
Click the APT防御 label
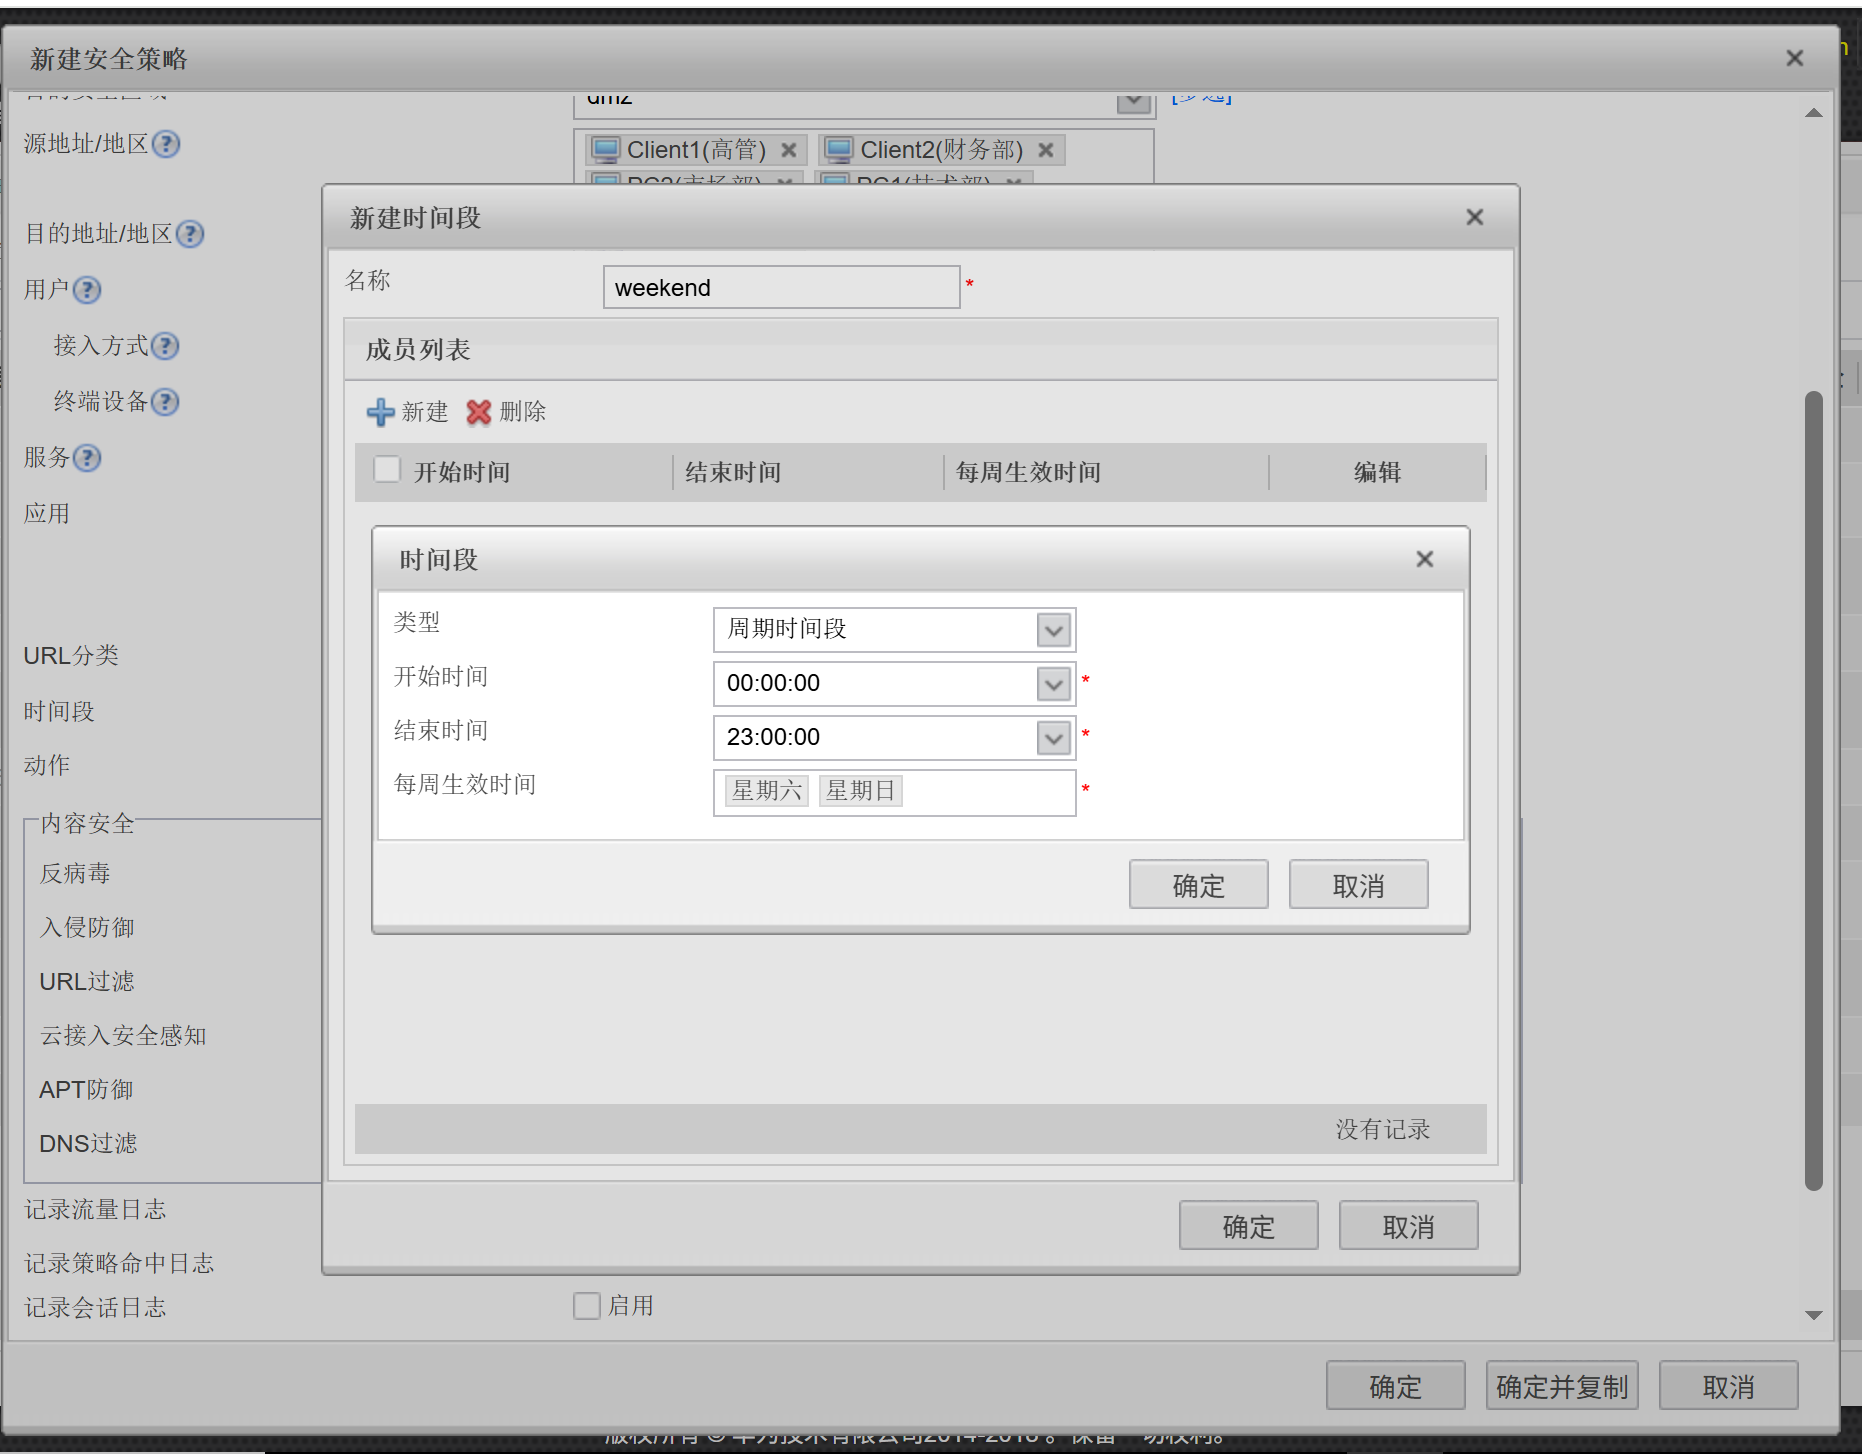(86, 1090)
